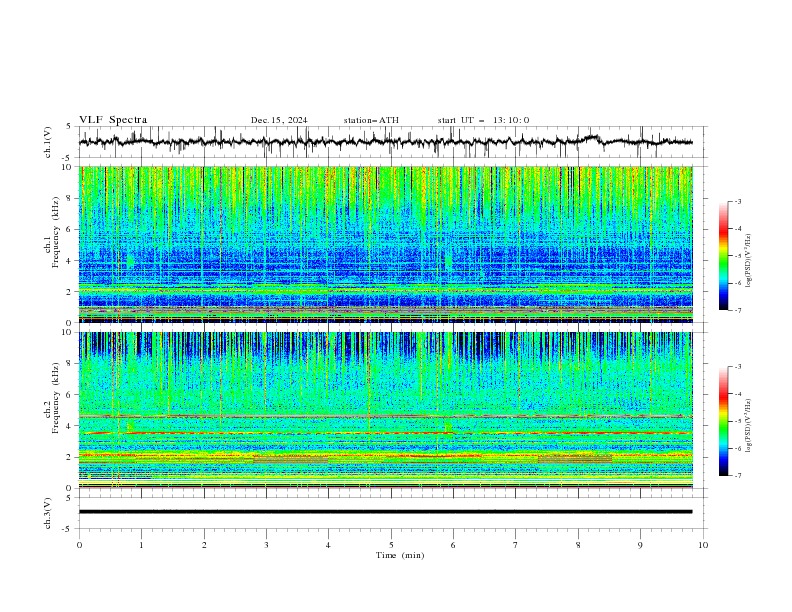
Task: Click the ch.1 spectrogram color bar
Action: [723, 256]
